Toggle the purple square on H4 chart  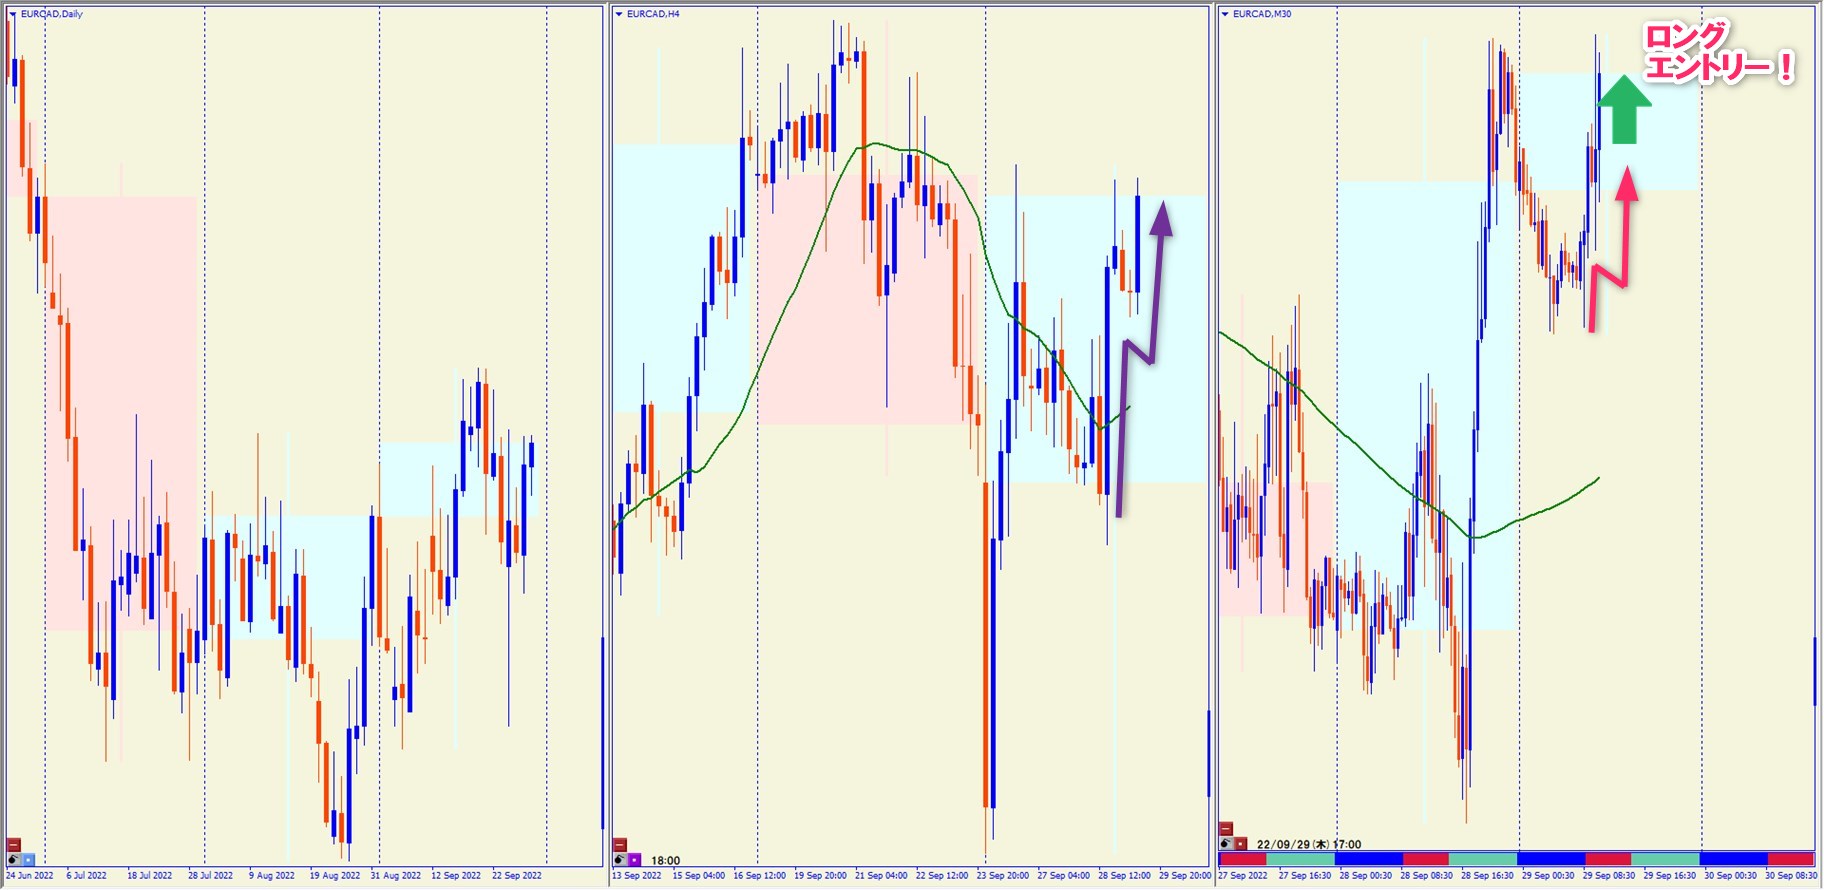point(634,860)
